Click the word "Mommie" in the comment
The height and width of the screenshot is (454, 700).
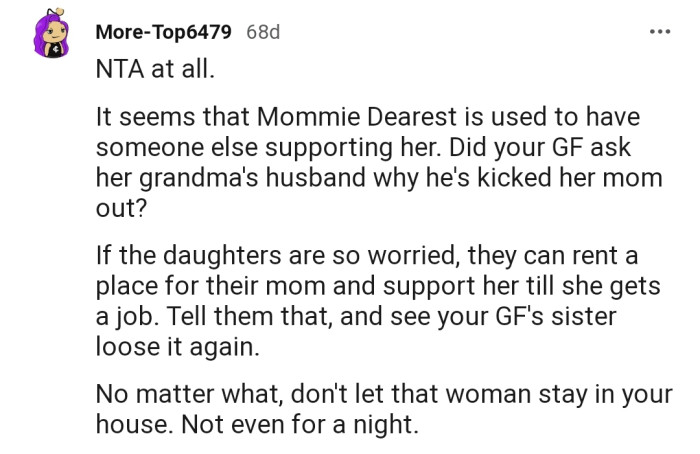tap(308, 117)
